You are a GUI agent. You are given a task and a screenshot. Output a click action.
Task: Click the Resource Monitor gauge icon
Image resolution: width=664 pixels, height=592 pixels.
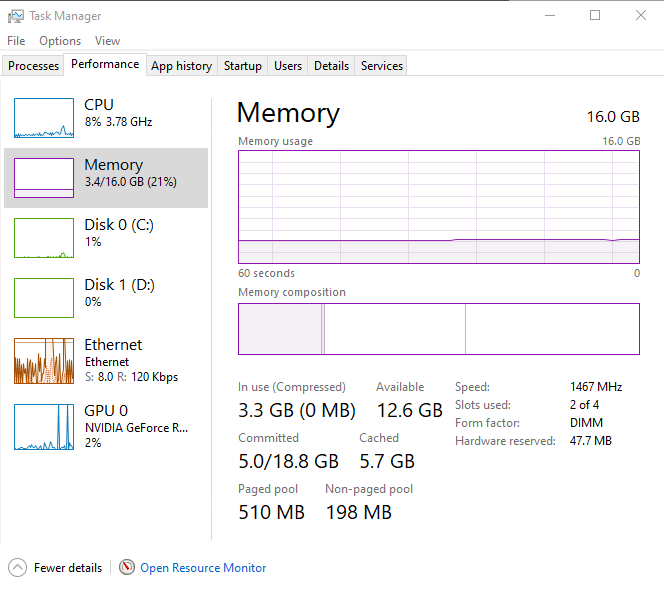point(127,567)
